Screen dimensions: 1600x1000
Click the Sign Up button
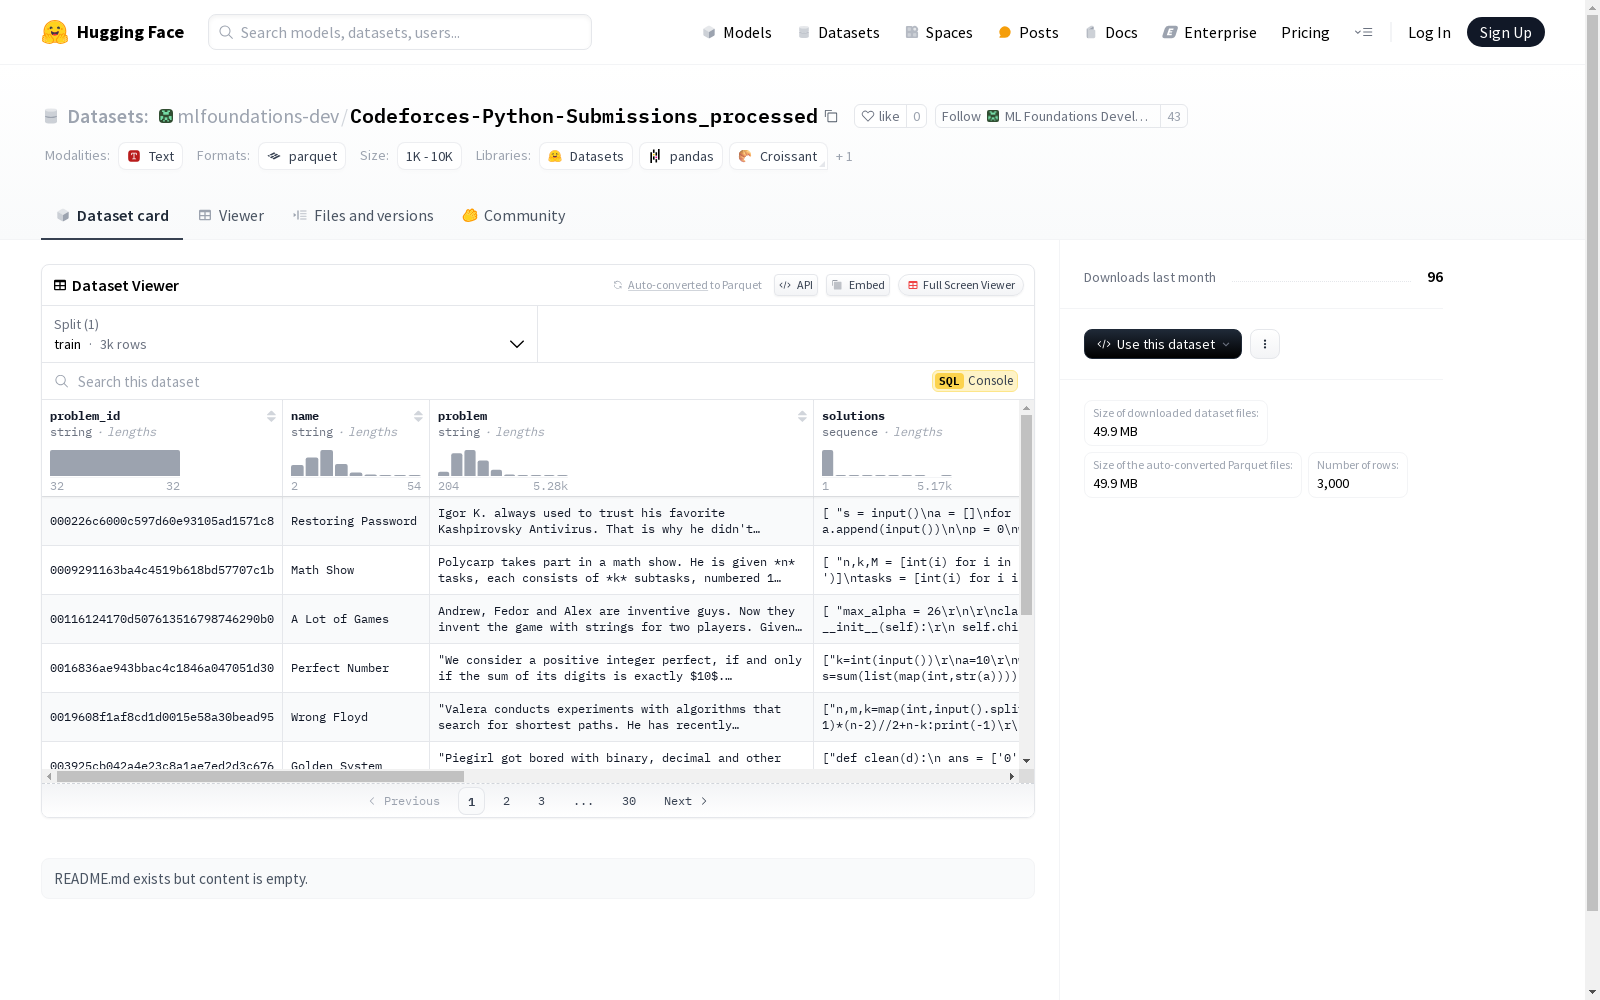pyautogui.click(x=1505, y=31)
